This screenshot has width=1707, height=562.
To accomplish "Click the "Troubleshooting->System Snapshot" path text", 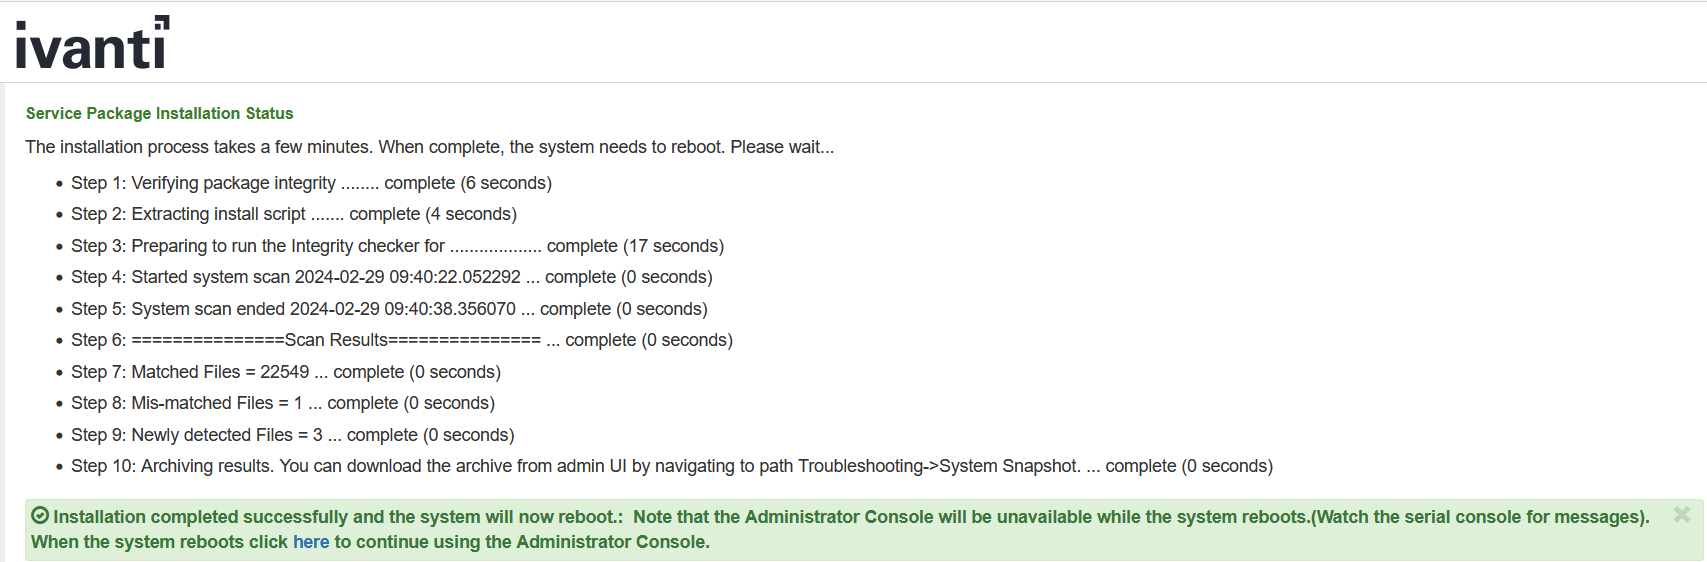I will point(939,466).
